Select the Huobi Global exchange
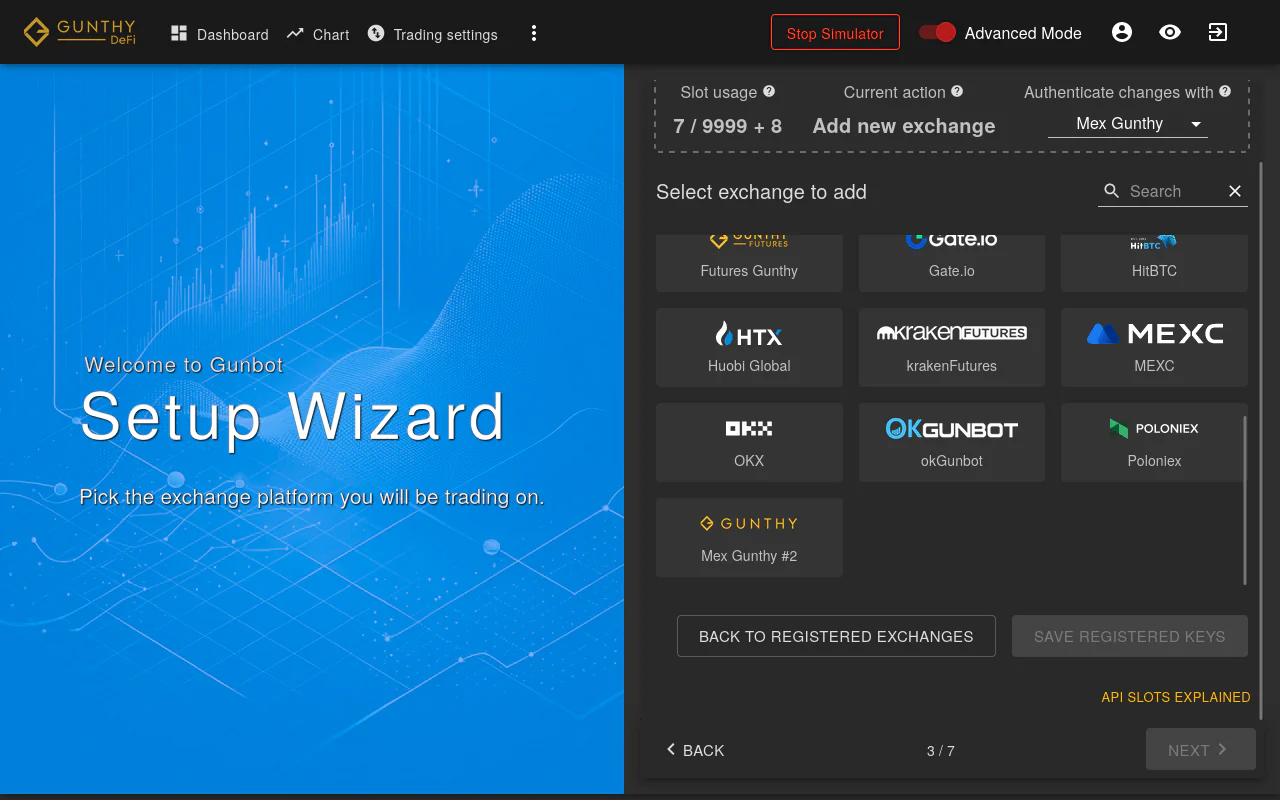This screenshot has height=800, width=1280. (x=749, y=347)
